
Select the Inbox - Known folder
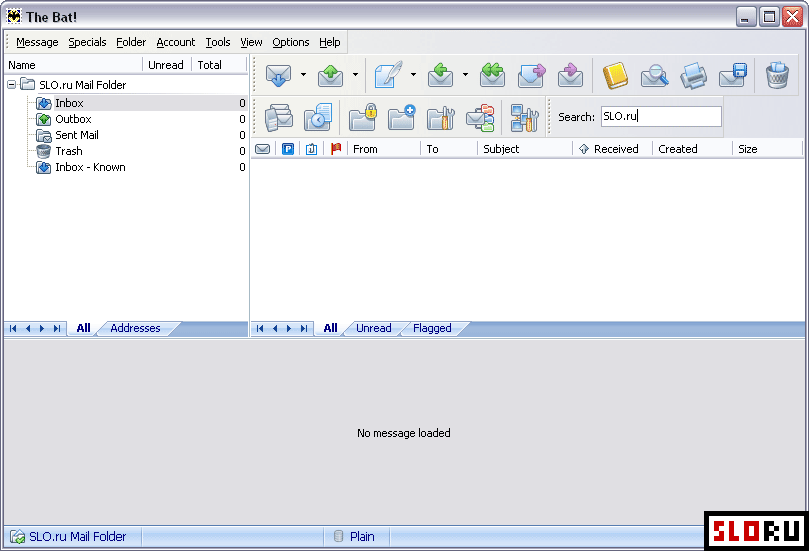click(x=90, y=167)
